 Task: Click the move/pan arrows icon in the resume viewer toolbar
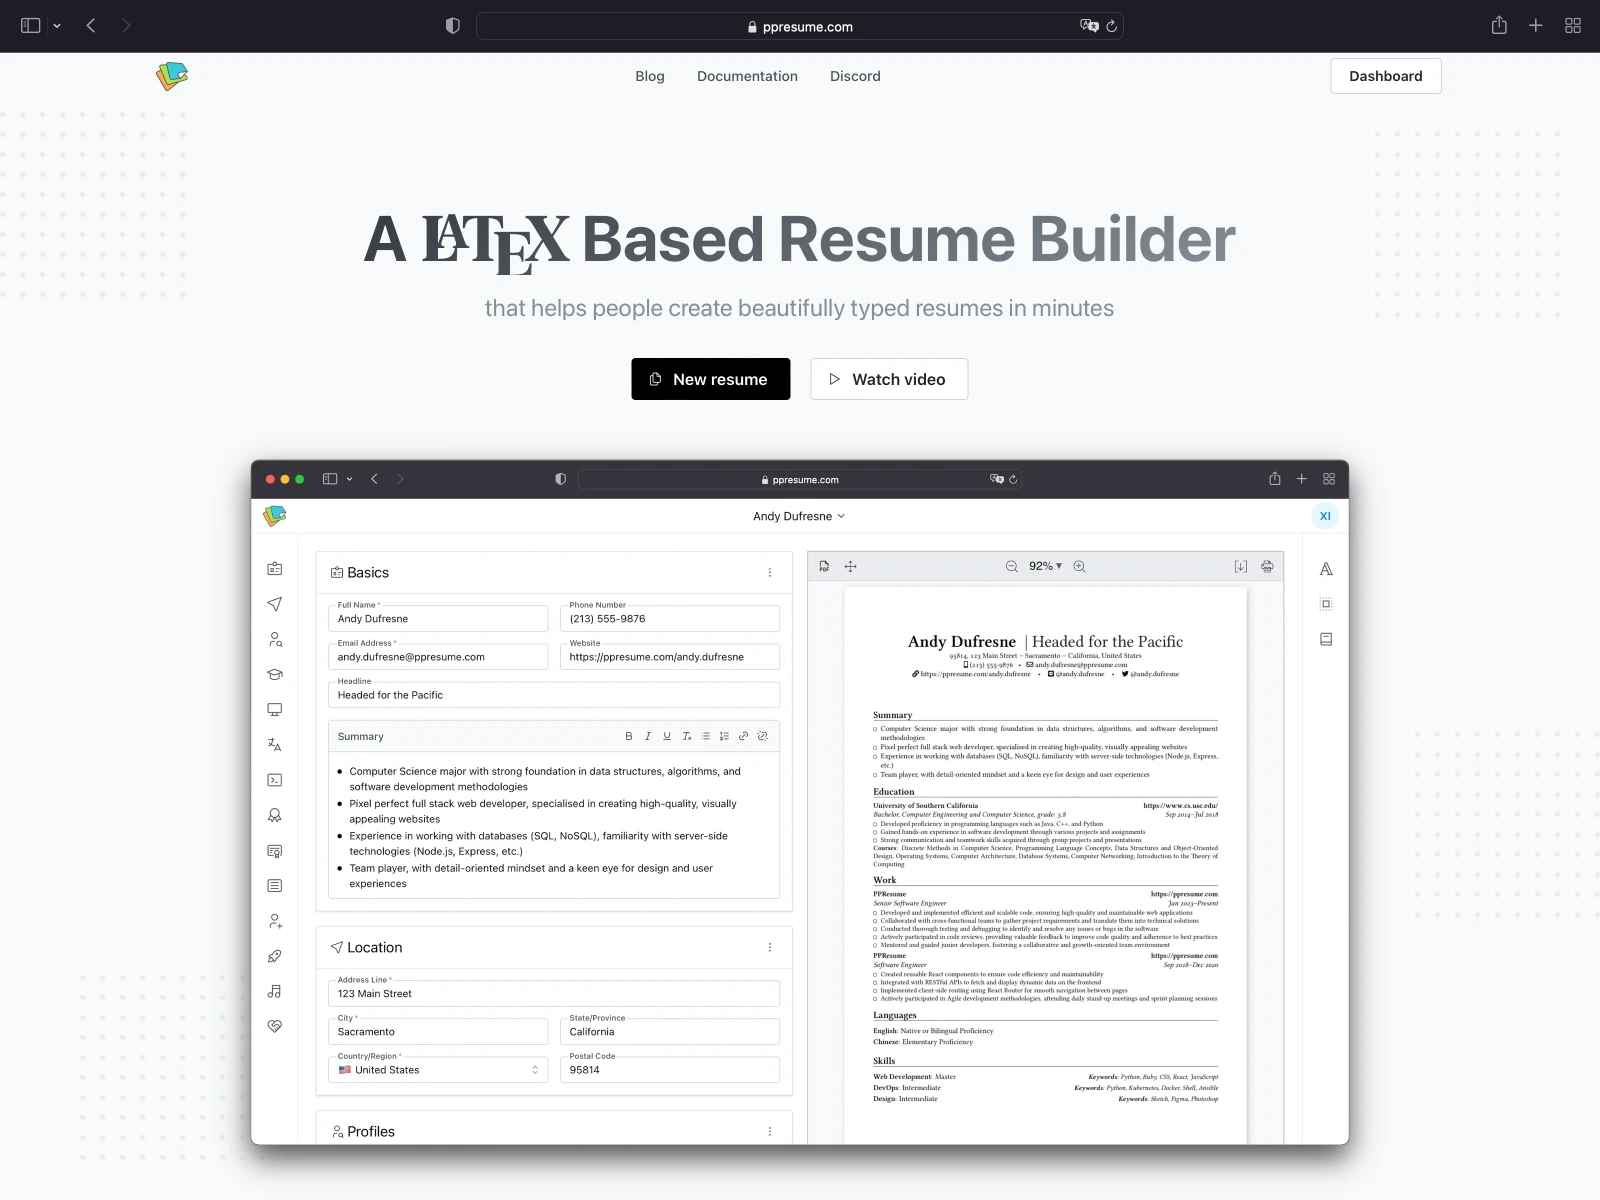851,566
